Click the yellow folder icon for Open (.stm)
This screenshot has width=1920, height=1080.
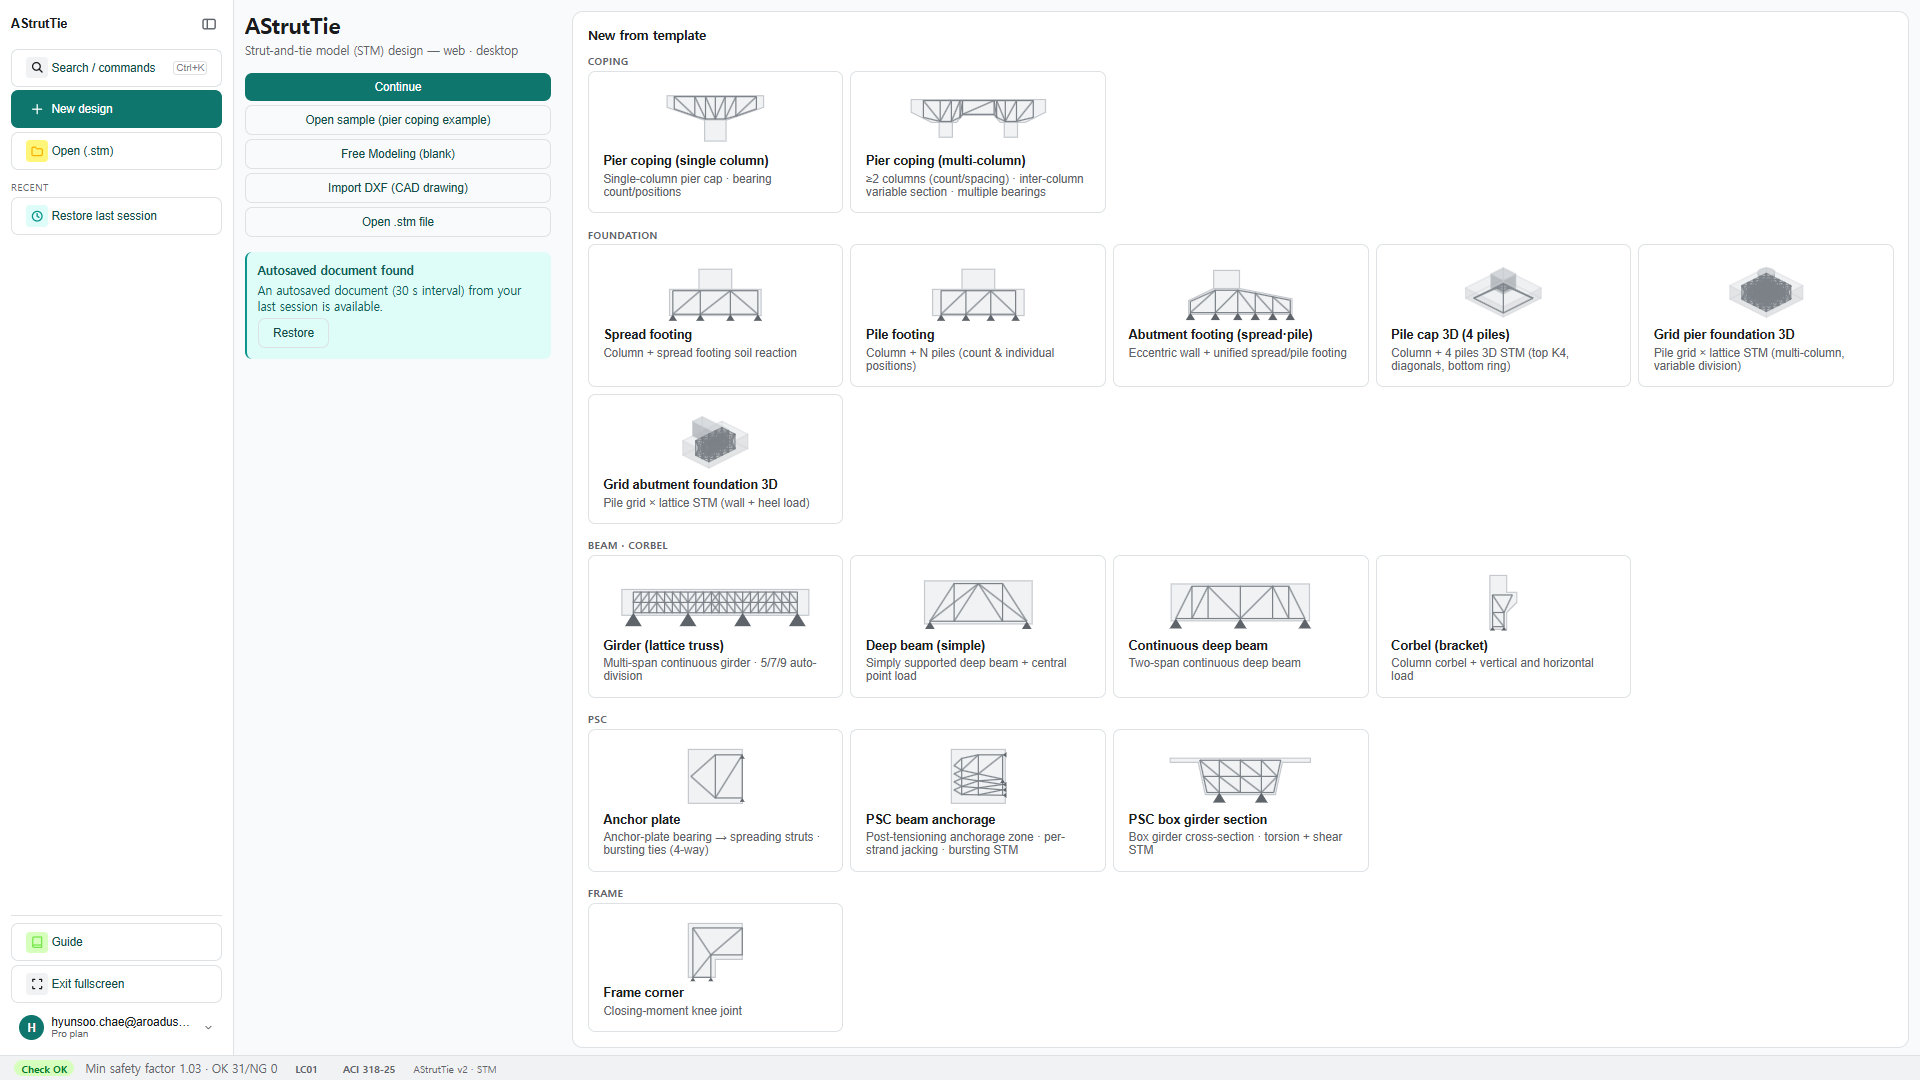pyautogui.click(x=37, y=151)
